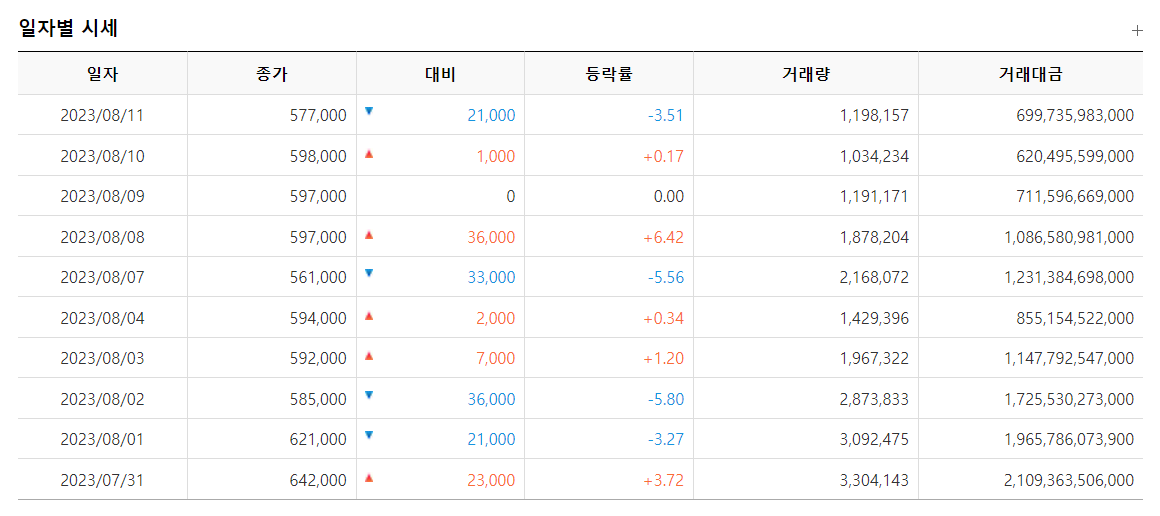Select the date cell 2023/08/08
This screenshot has width=1160, height=516.
[x=102, y=238]
